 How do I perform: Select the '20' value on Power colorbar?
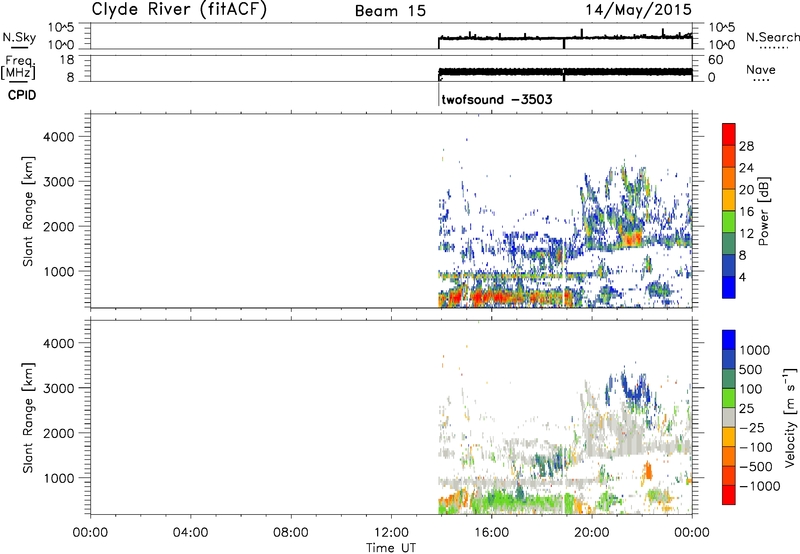746,190
